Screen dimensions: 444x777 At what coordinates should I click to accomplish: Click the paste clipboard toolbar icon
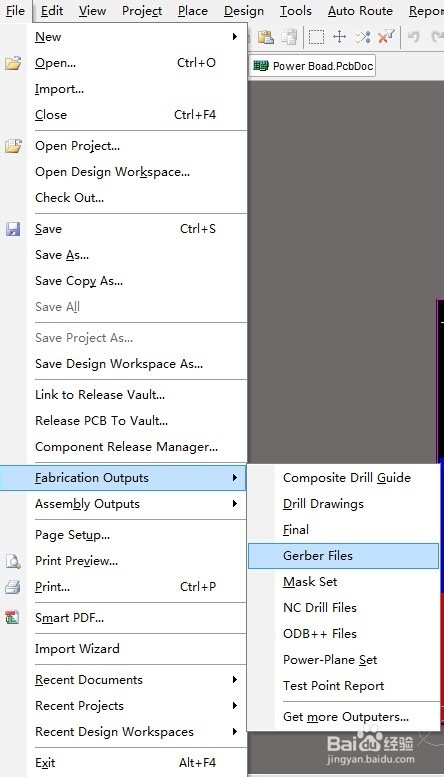[x=266, y=37]
